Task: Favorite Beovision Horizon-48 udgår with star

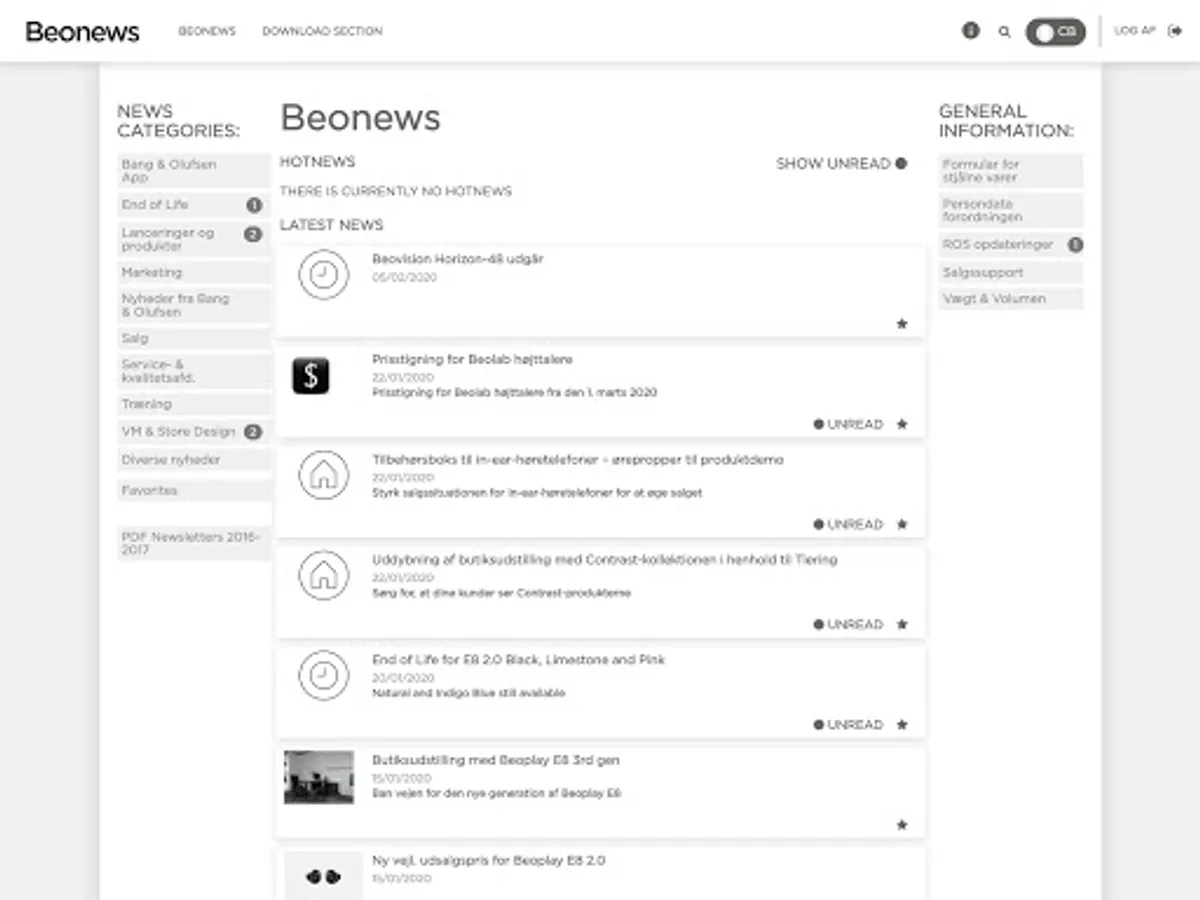Action: 902,324
